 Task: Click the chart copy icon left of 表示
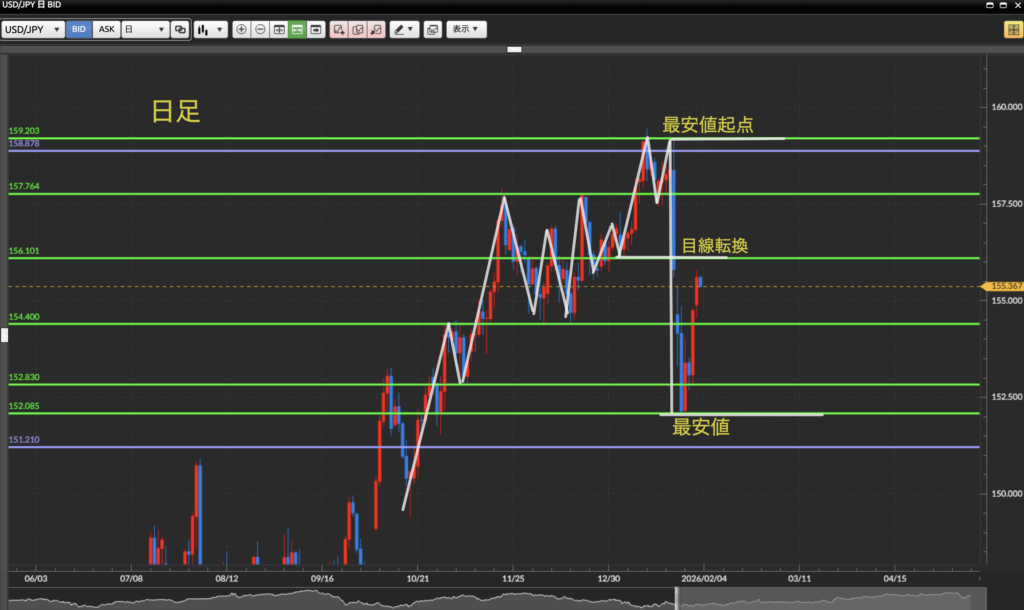(x=432, y=30)
